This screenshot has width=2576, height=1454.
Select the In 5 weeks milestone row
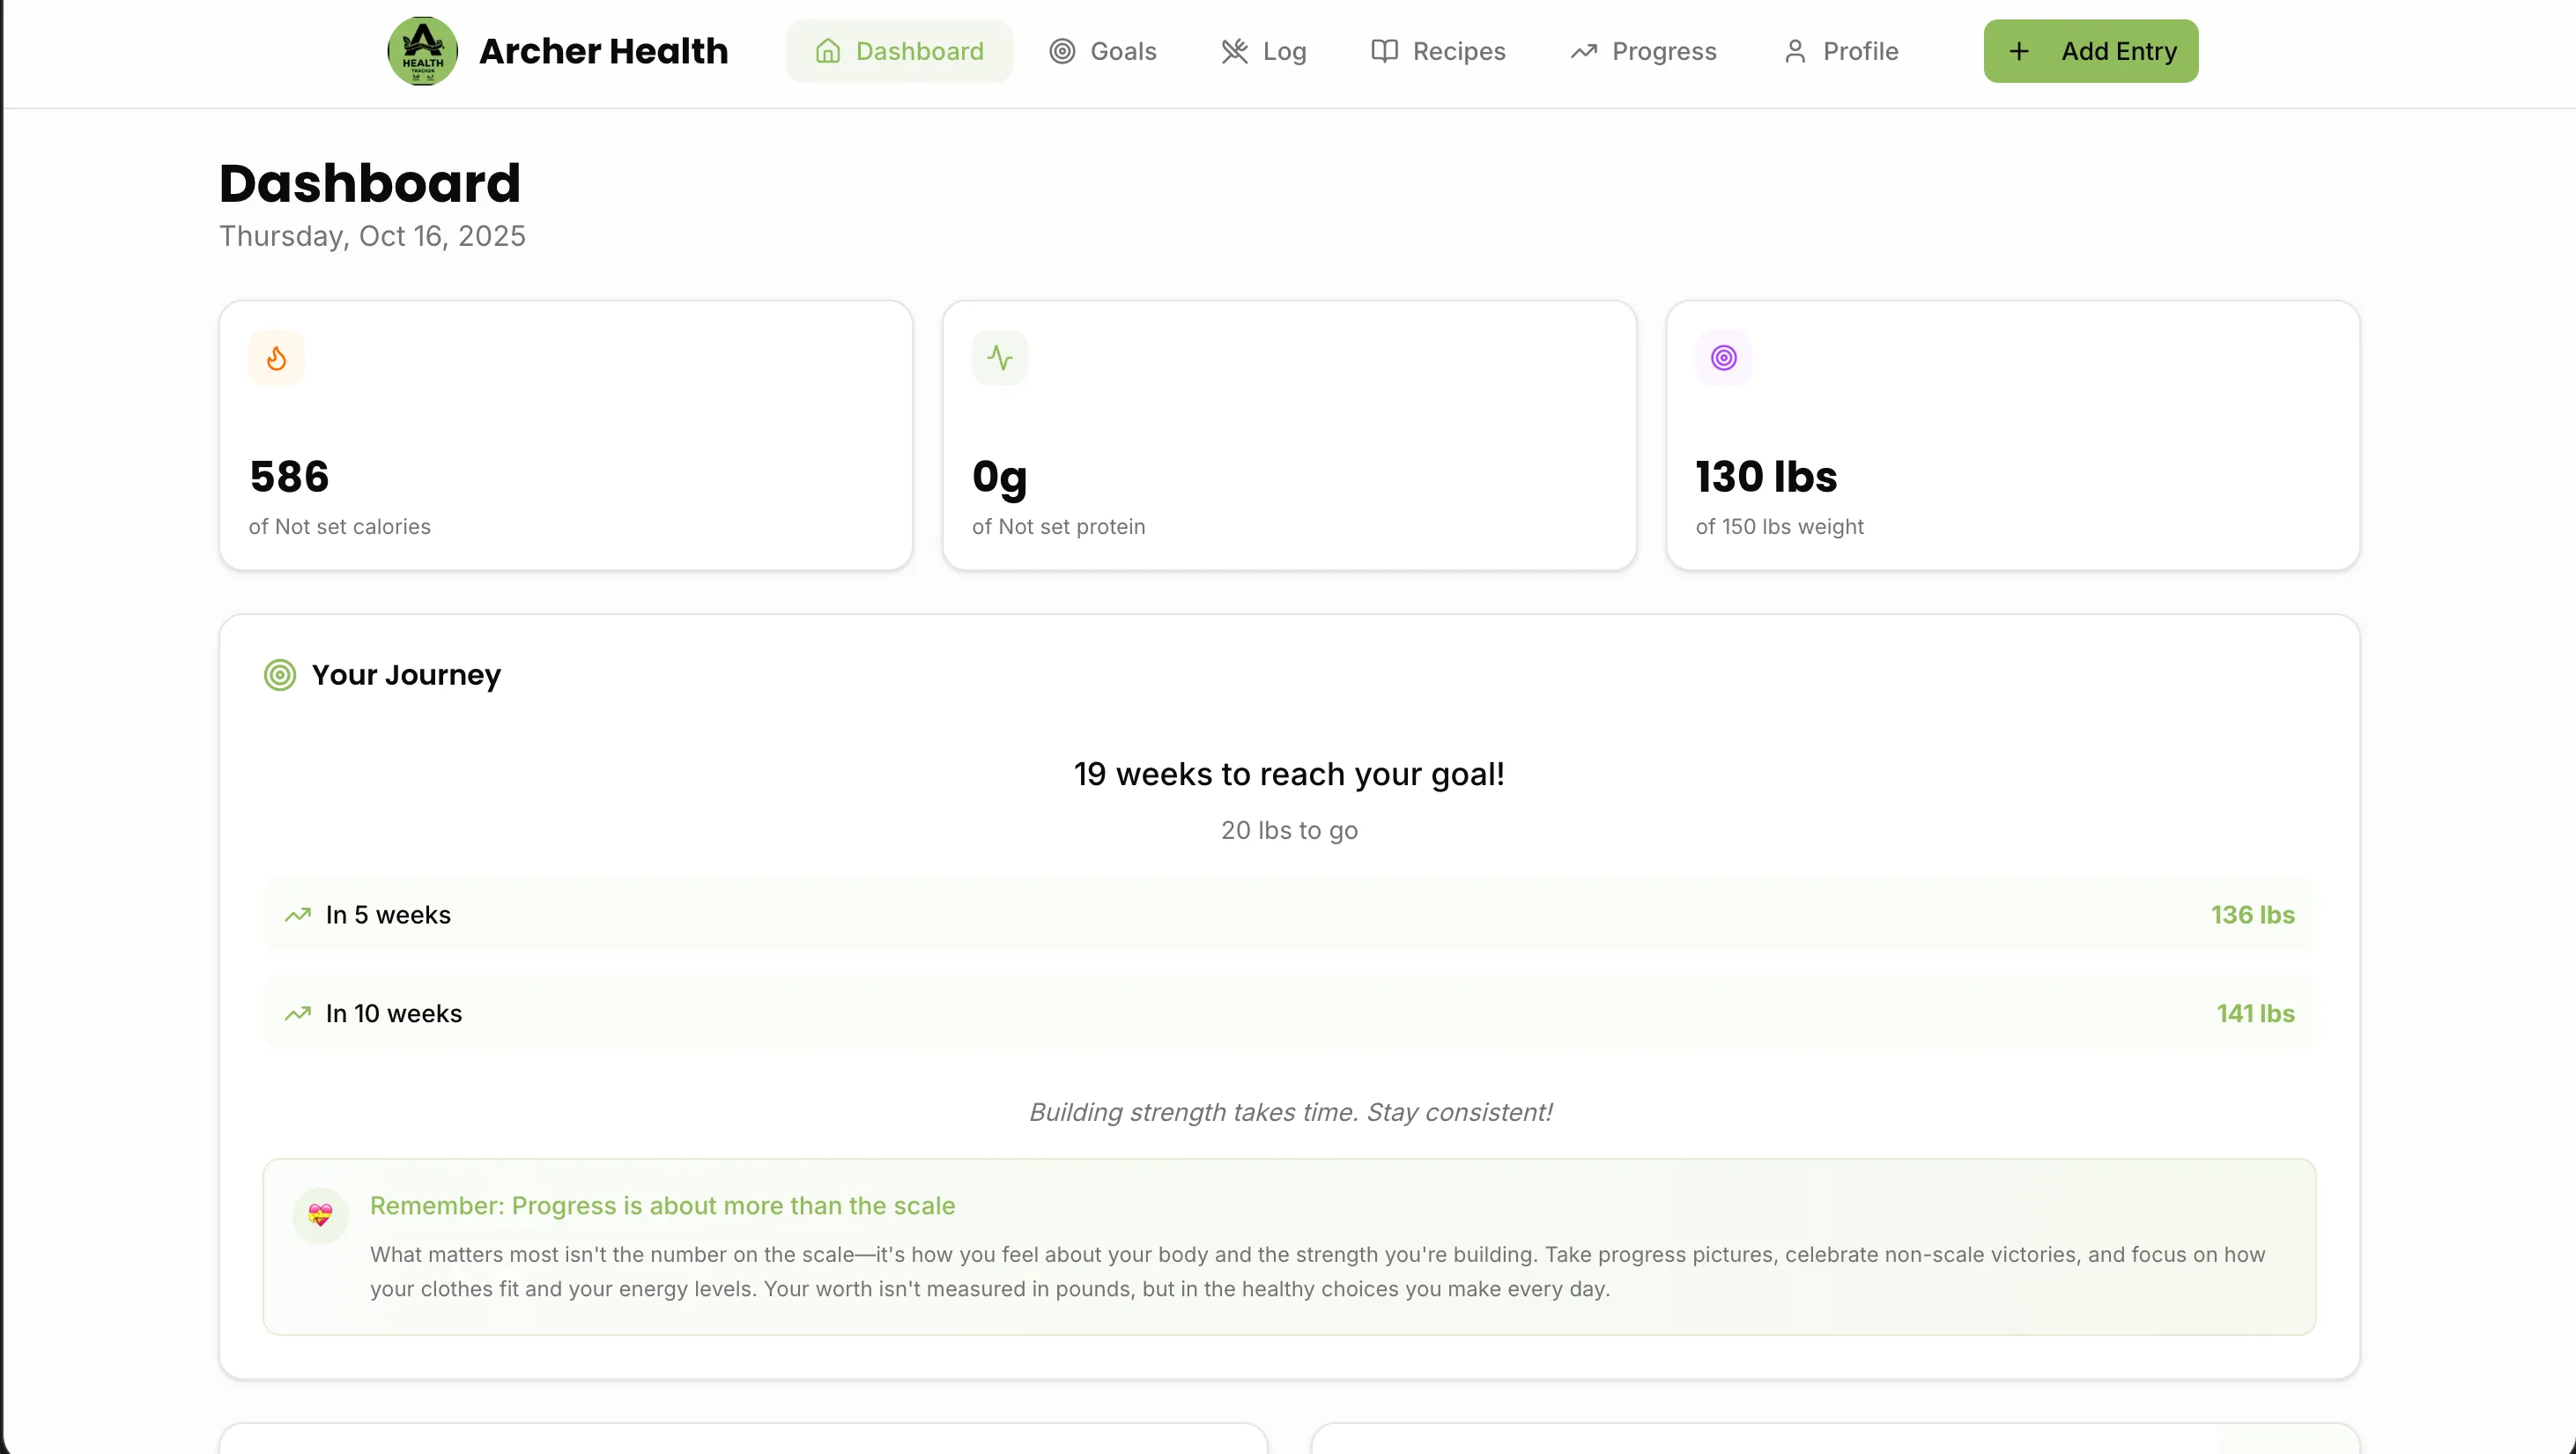(x=1288, y=914)
